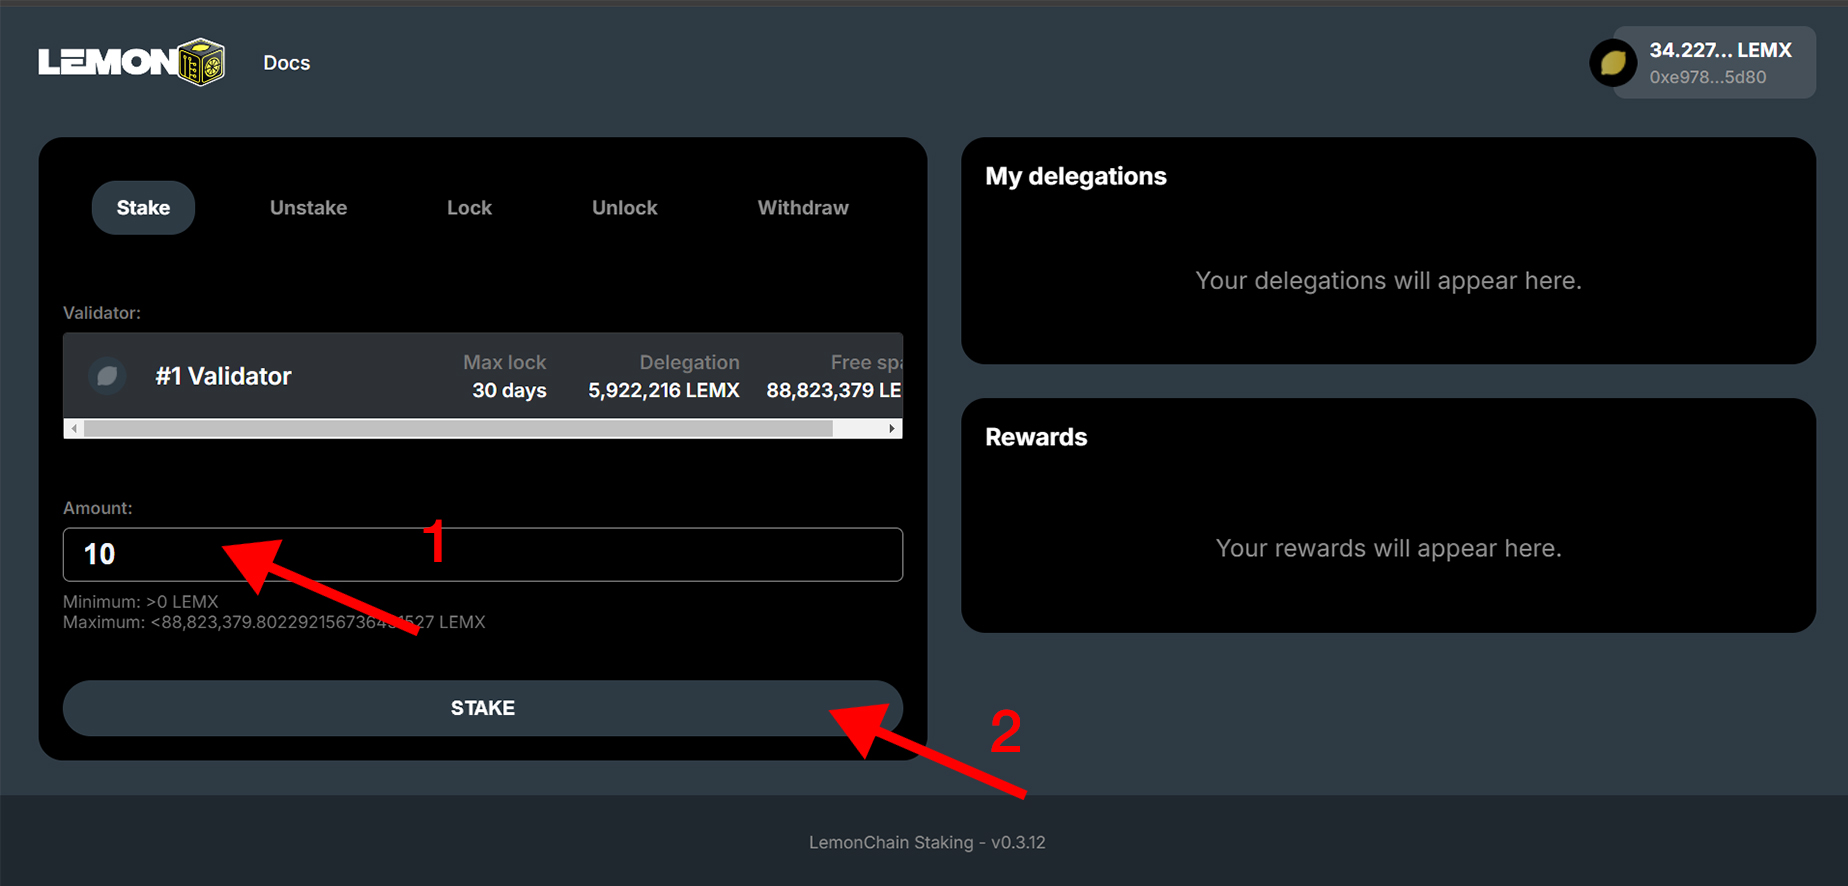Switch to the Withdraw tab
Image resolution: width=1848 pixels, height=886 pixels.
803,208
